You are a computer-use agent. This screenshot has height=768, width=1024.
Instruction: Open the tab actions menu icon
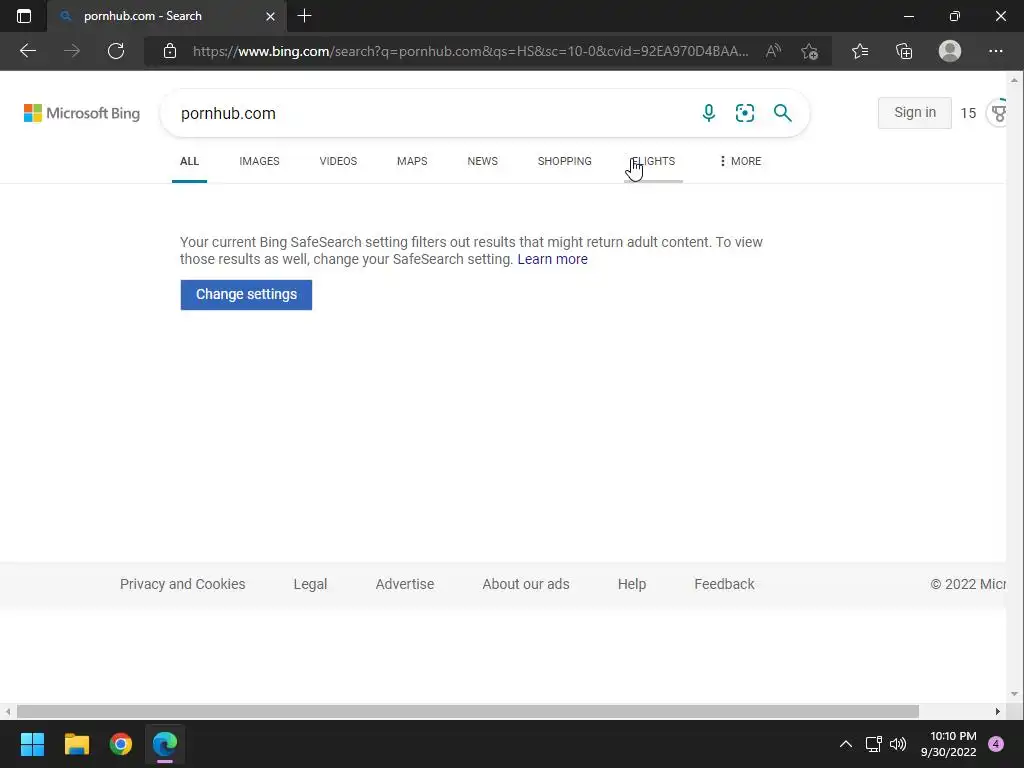[x=24, y=16]
